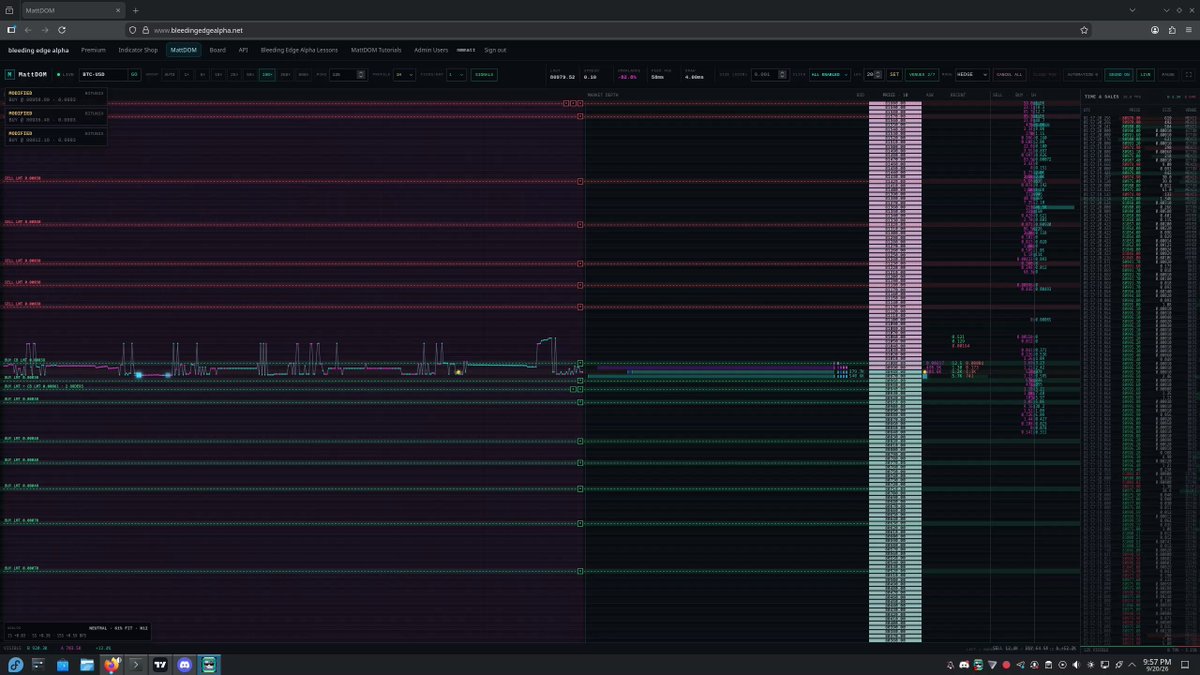Toggle the SOUND ON button
This screenshot has height=675, width=1200.
pyautogui.click(x=1119, y=74)
